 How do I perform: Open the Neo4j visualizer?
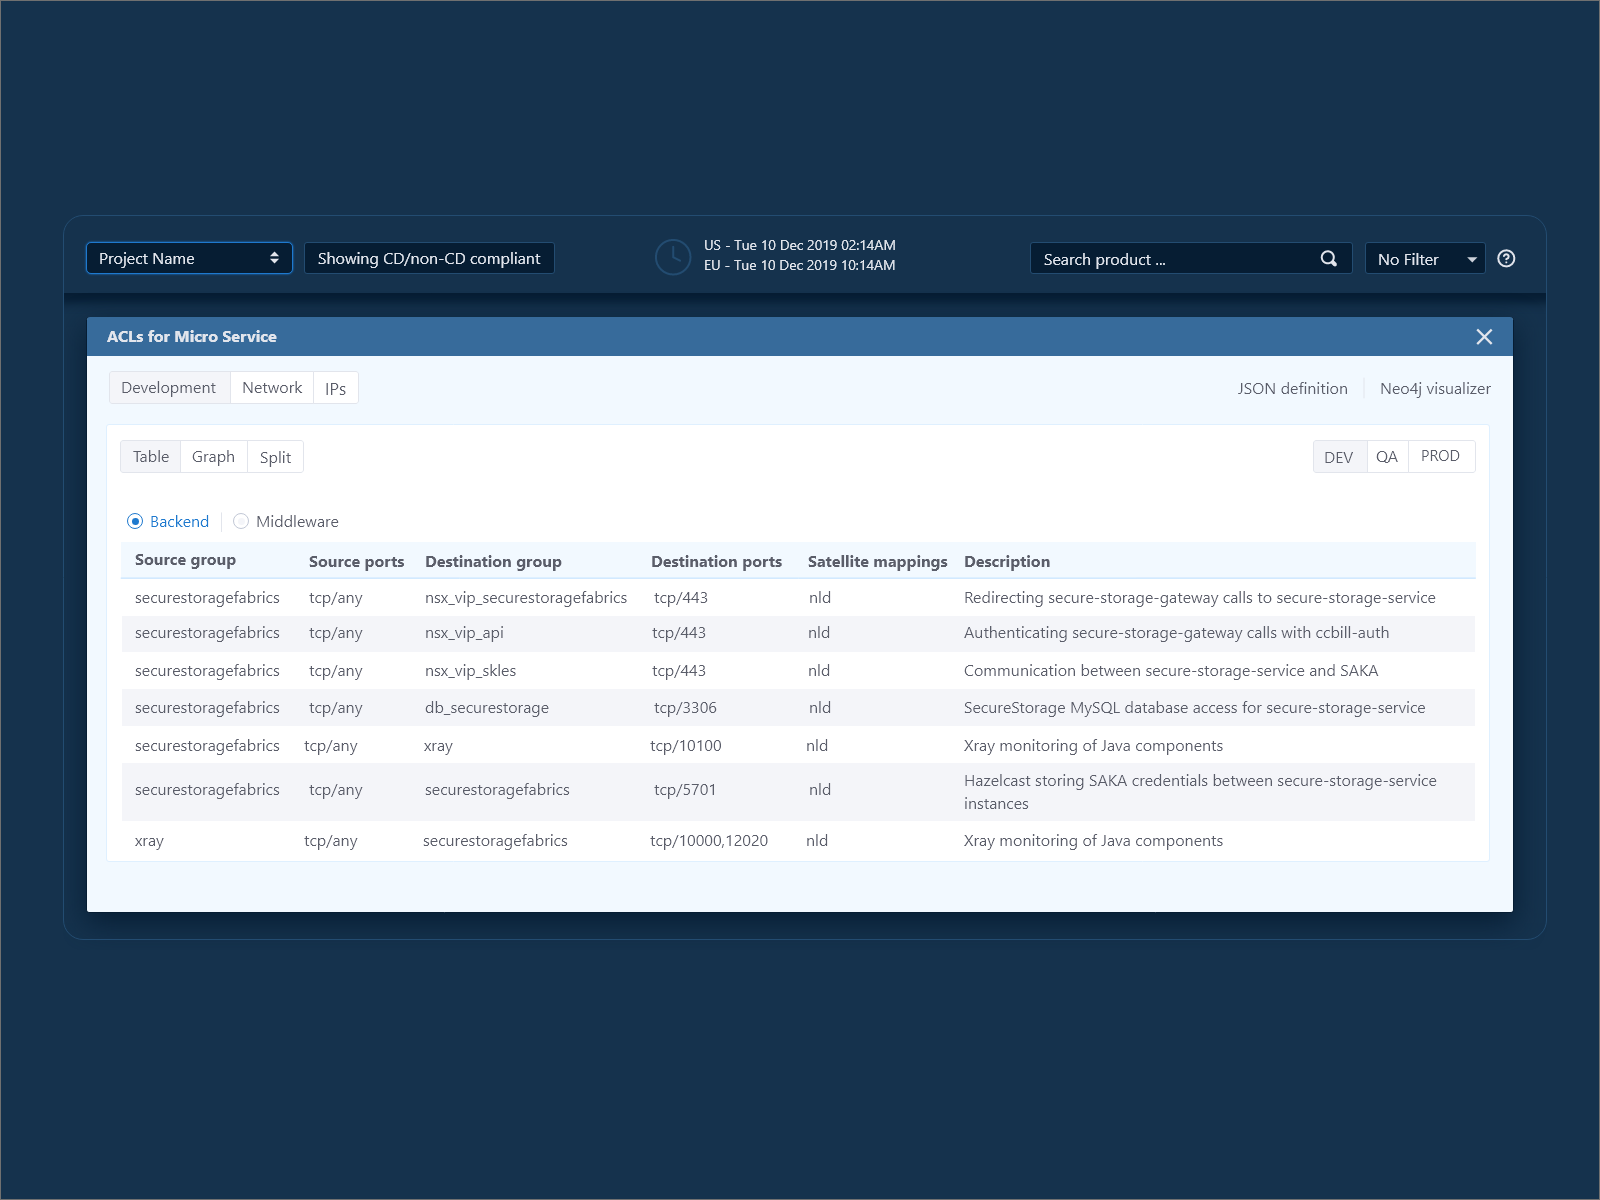[1434, 388]
